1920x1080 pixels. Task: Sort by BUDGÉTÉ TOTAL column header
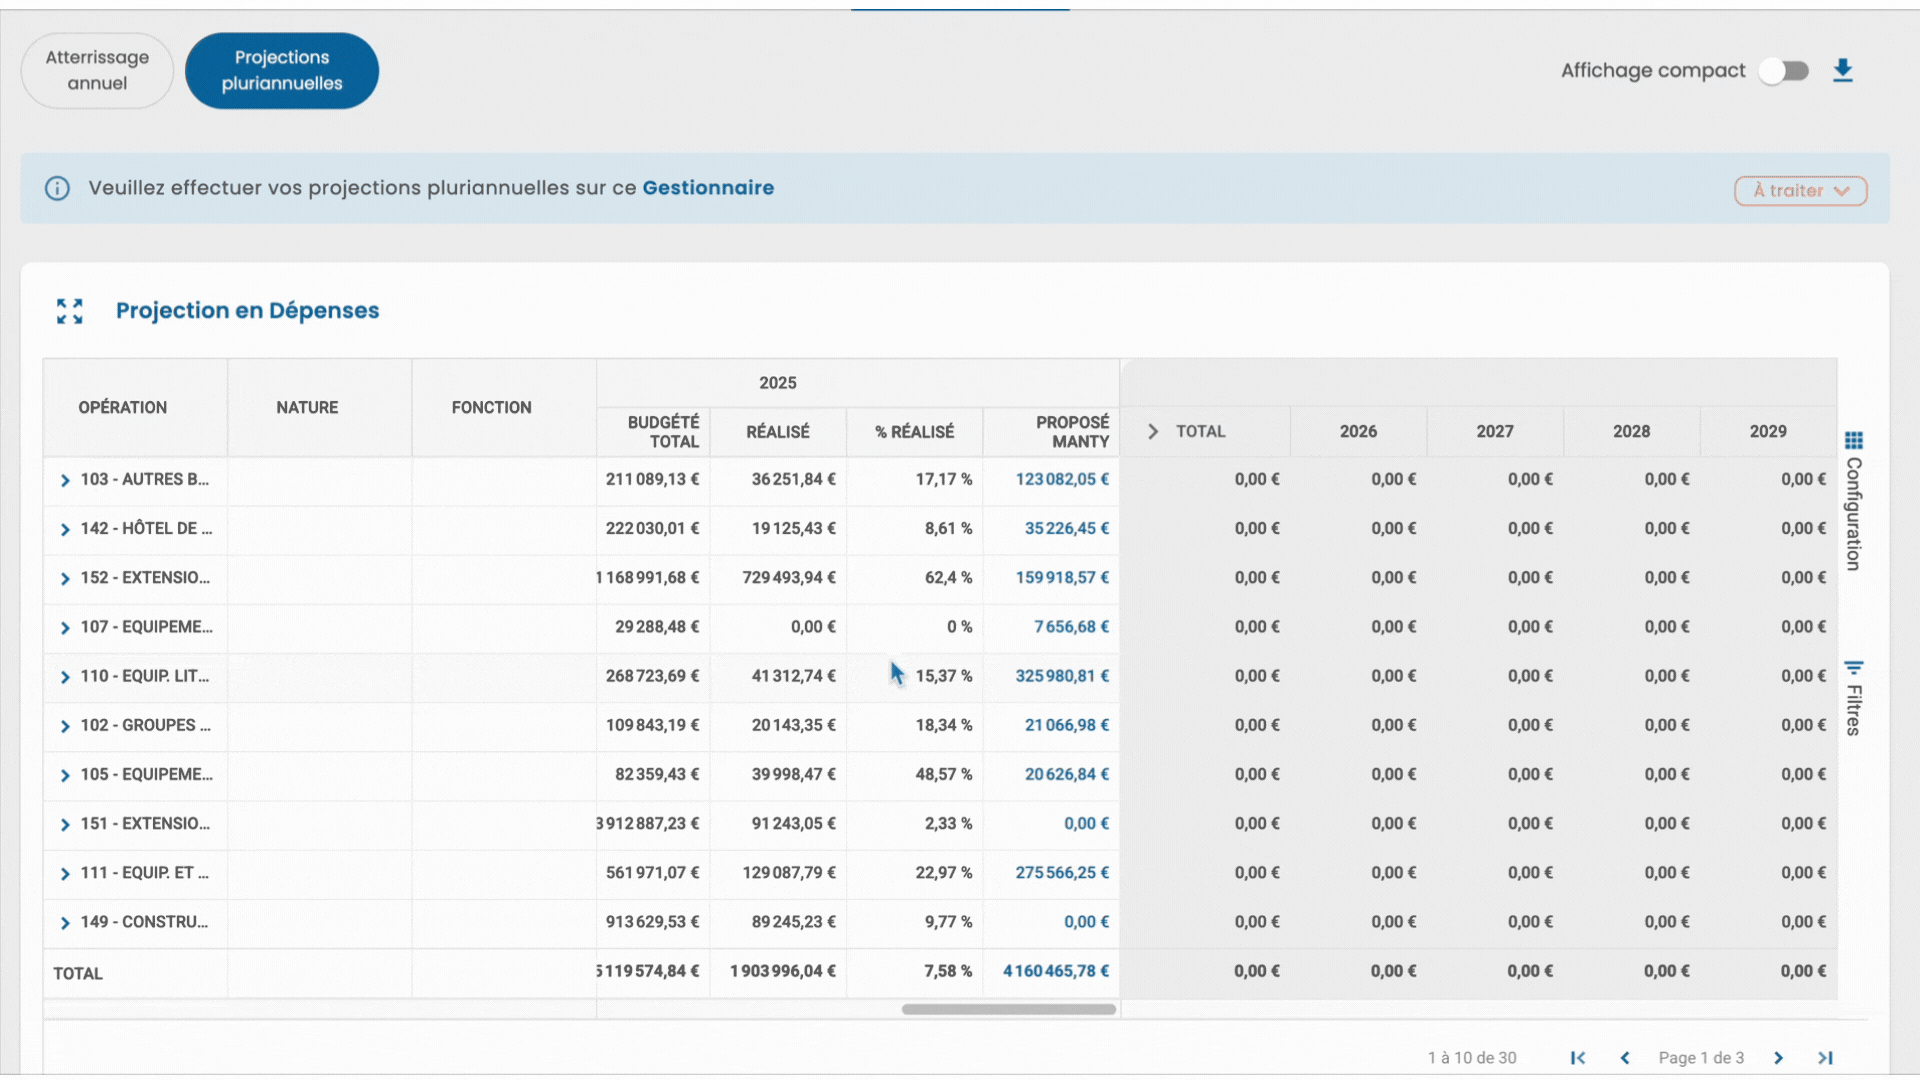click(653, 431)
